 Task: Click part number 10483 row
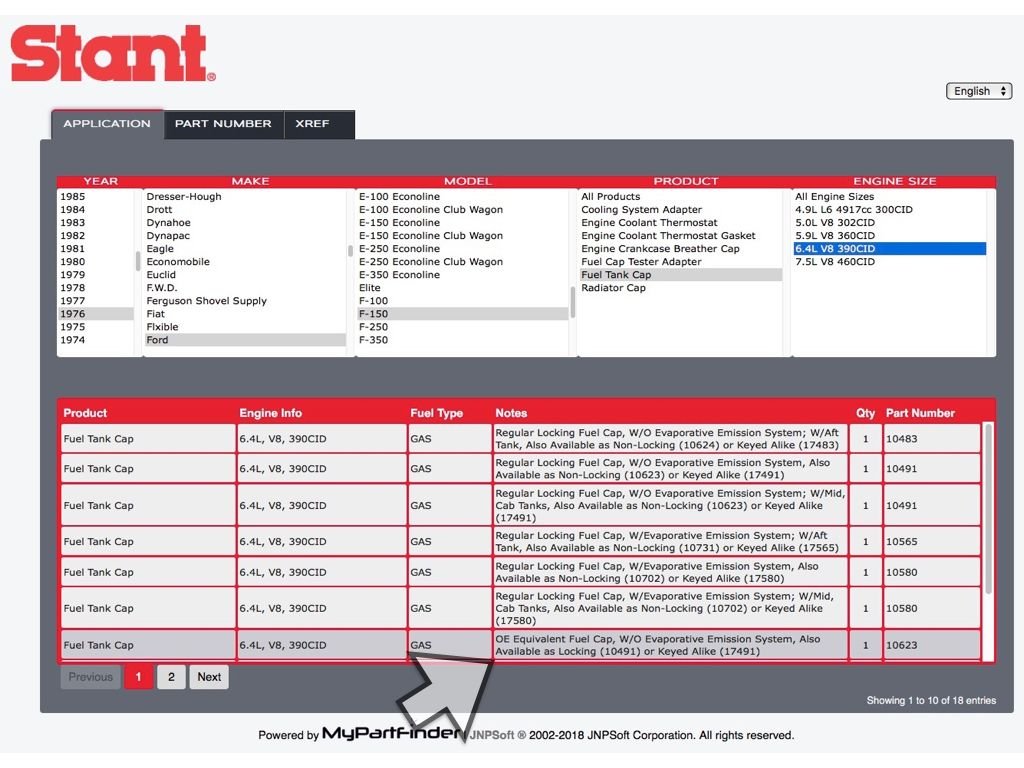coord(902,439)
